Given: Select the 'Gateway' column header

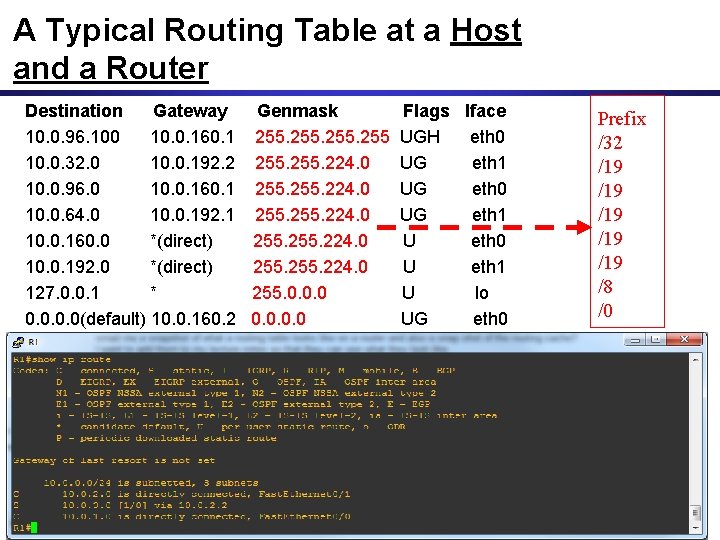Looking at the screenshot, I should (191, 111).
